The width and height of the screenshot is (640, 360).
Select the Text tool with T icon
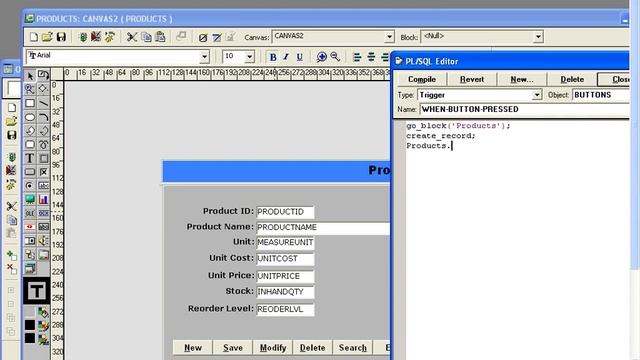click(x=30, y=158)
